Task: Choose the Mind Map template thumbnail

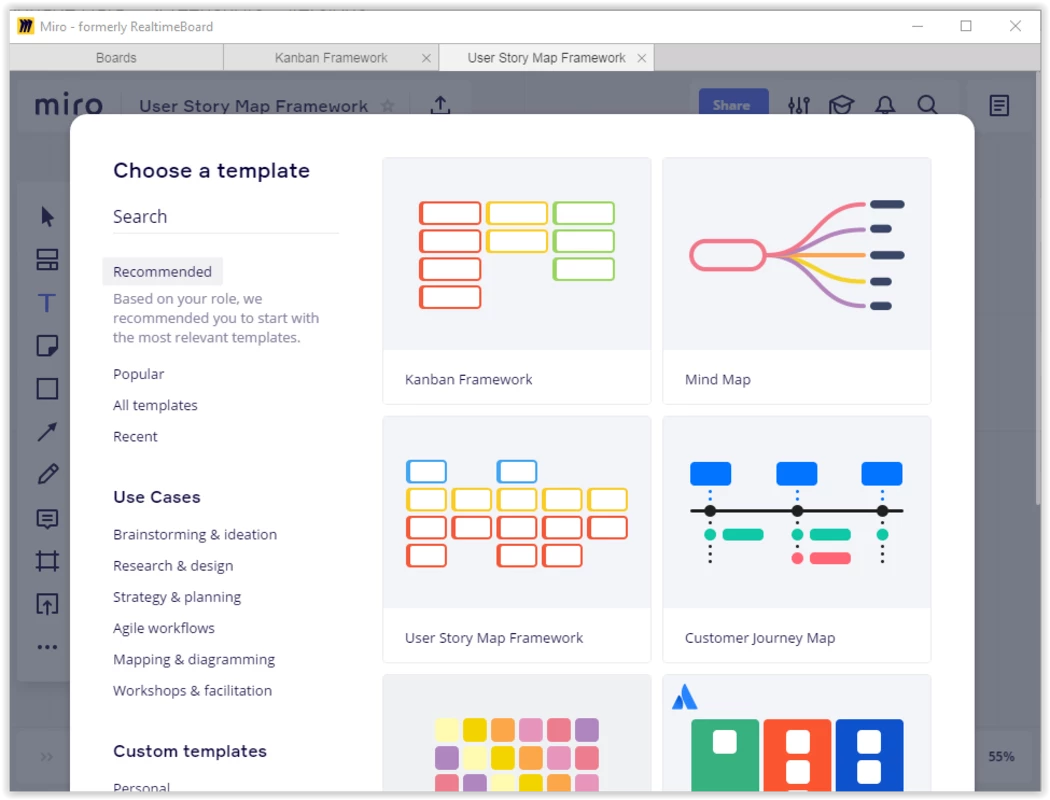Action: click(796, 254)
